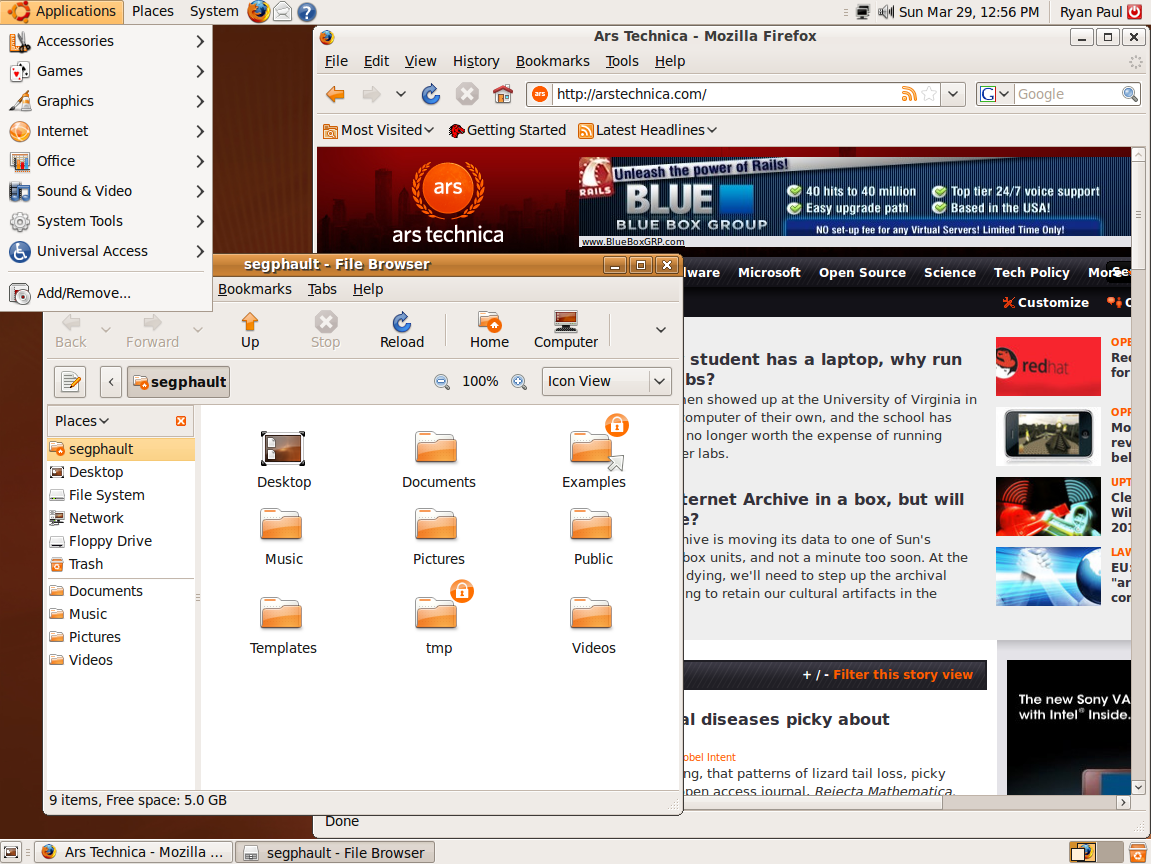Click the Firefox stop loading button
The height and width of the screenshot is (866, 1151).
[x=467, y=94]
